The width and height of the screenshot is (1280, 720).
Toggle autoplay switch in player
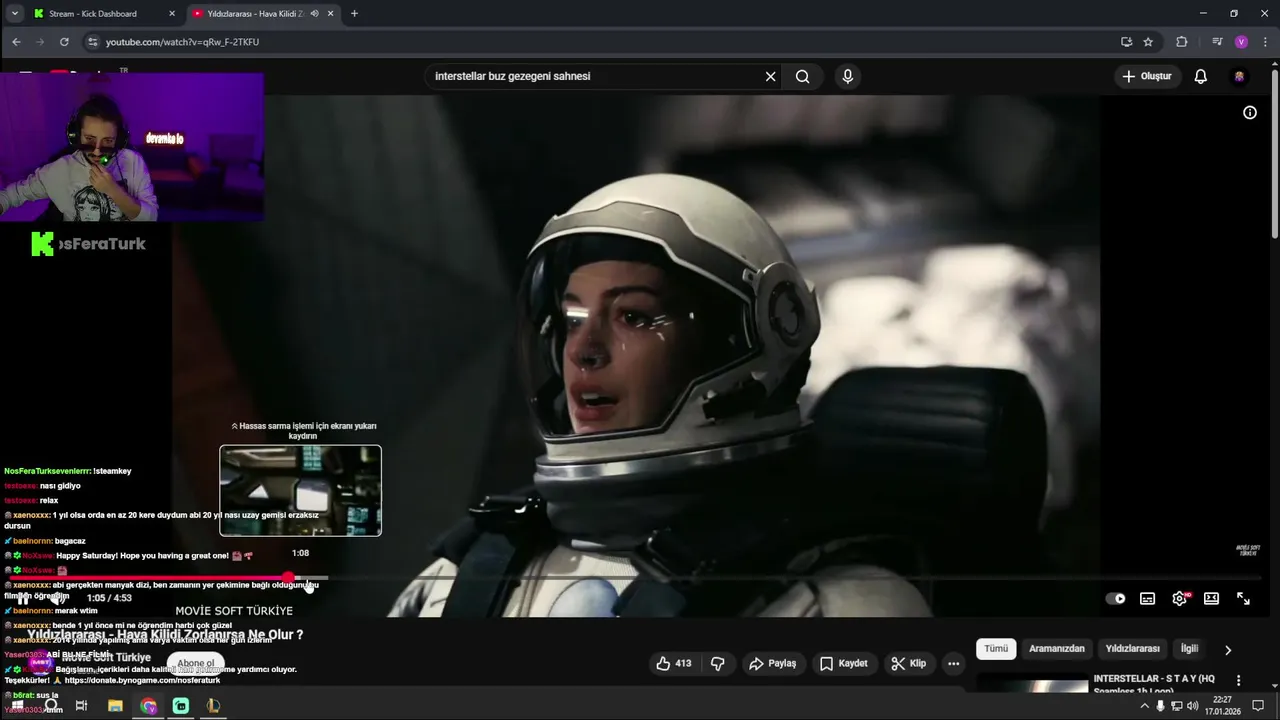[1115, 598]
